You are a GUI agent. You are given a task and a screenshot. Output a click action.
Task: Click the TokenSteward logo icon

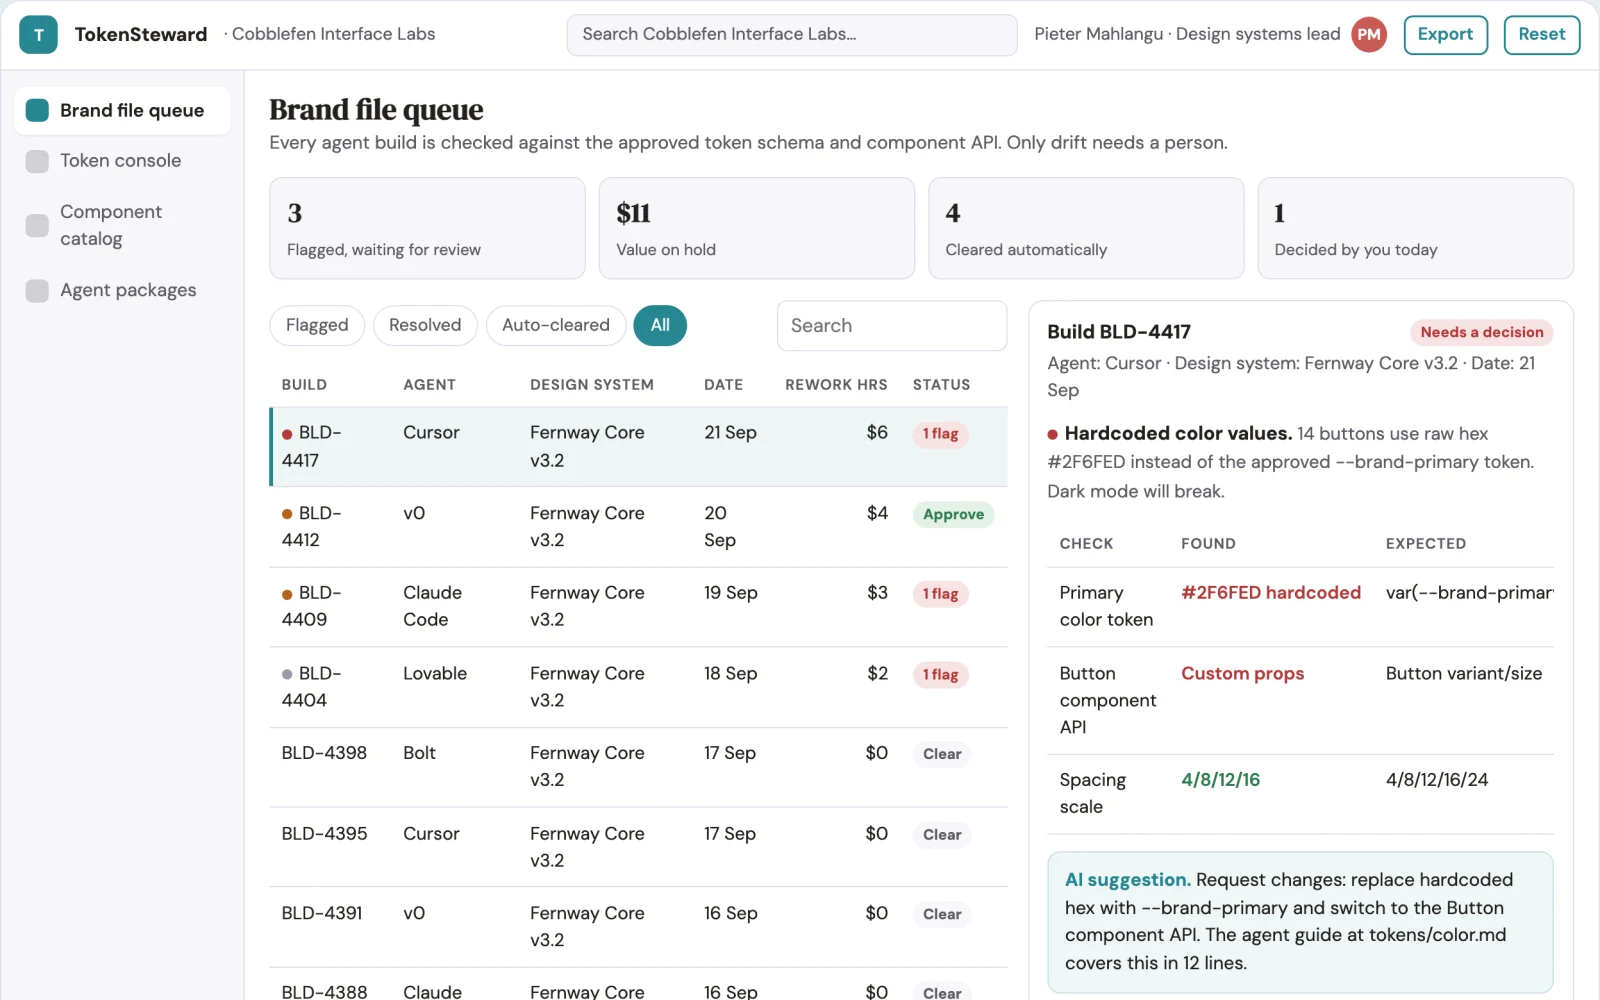(38, 35)
